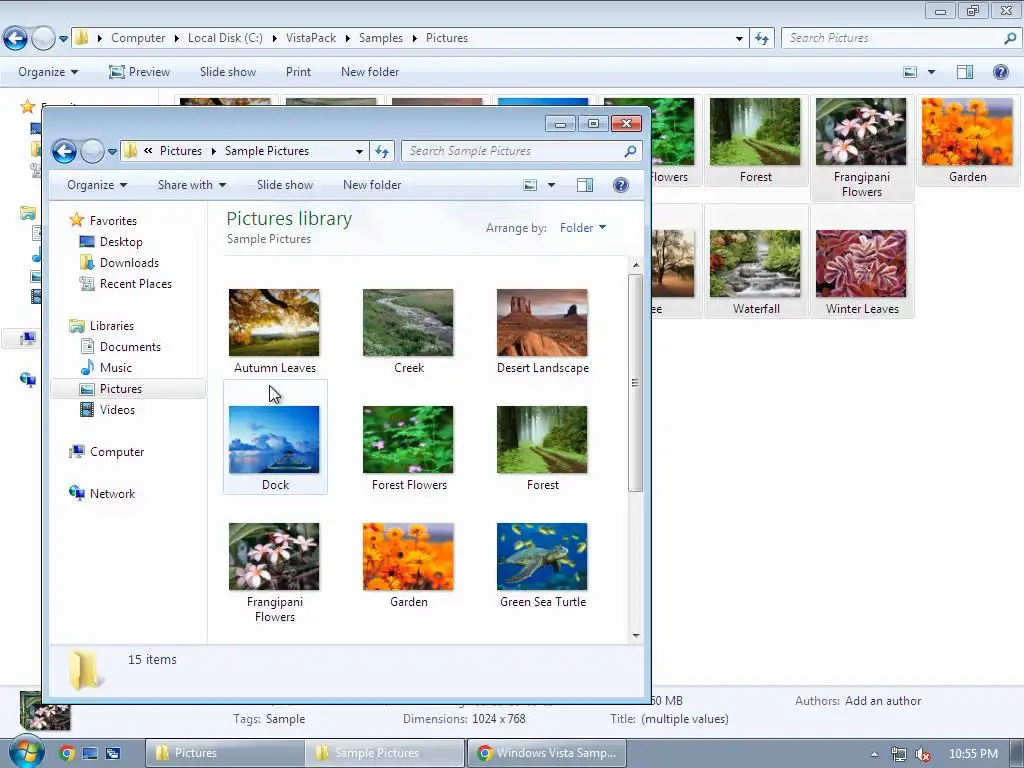This screenshot has width=1024, height=768.
Task: Open recent pages dropdown in Sample Pictures window
Action: click(112, 152)
